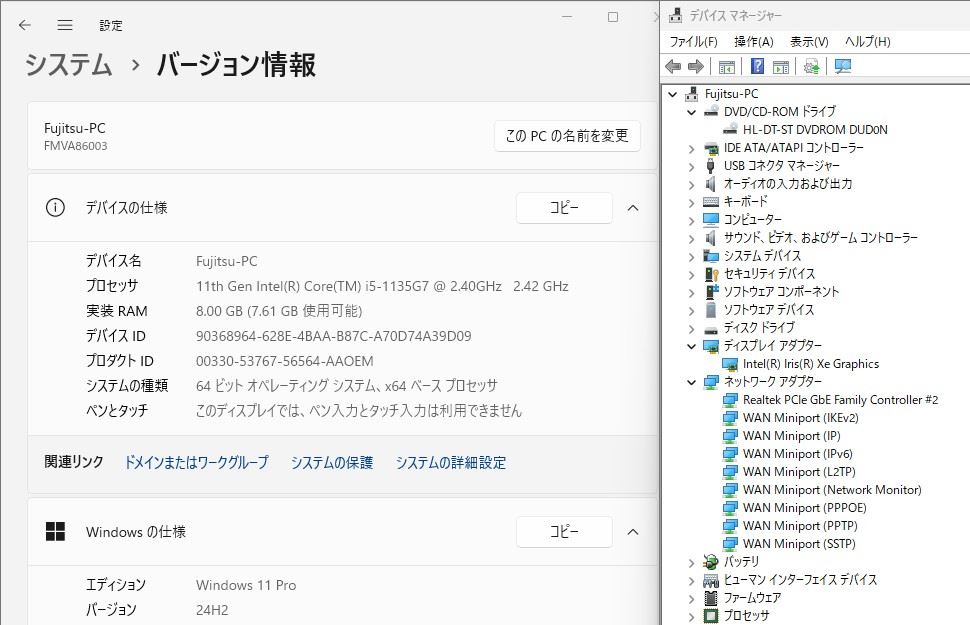Open Help with the blue question mark icon
Viewport: 970px width, 625px height.
757,66
